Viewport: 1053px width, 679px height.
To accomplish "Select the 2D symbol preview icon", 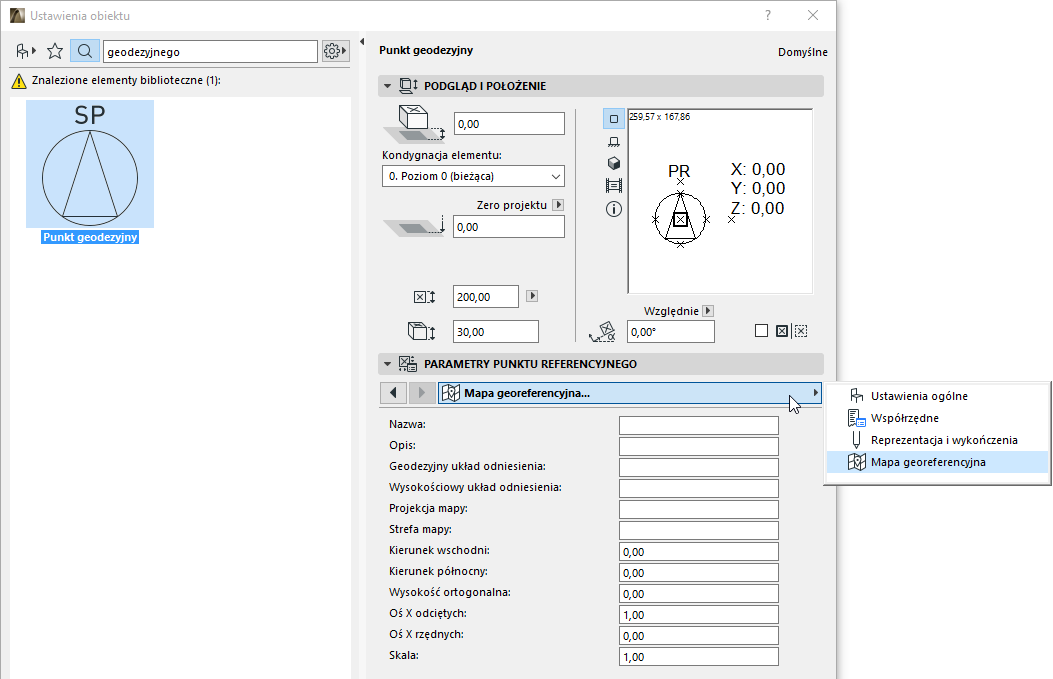I will pyautogui.click(x=614, y=119).
